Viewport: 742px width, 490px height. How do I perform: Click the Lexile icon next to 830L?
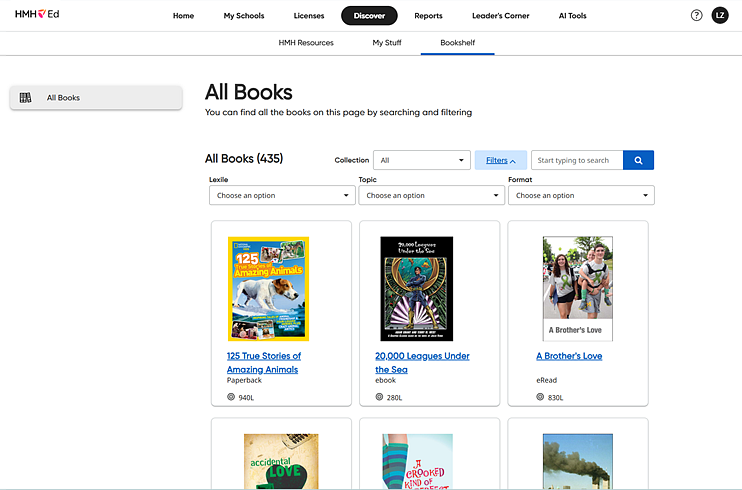coord(540,397)
